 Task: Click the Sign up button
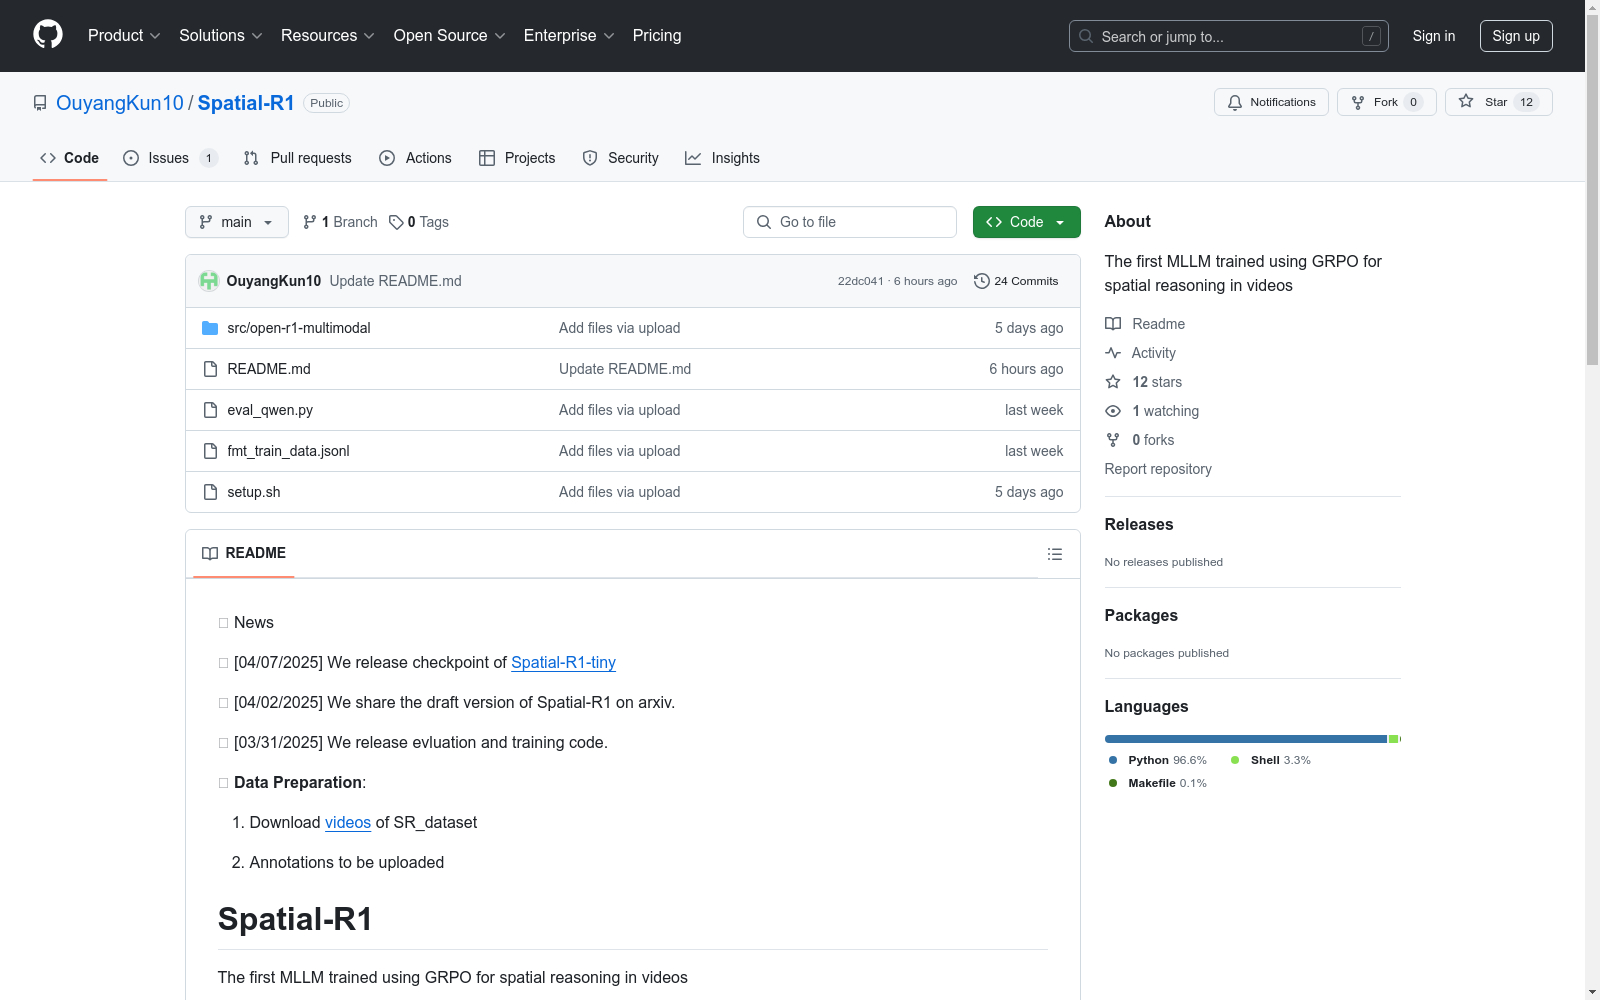(1516, 36)
